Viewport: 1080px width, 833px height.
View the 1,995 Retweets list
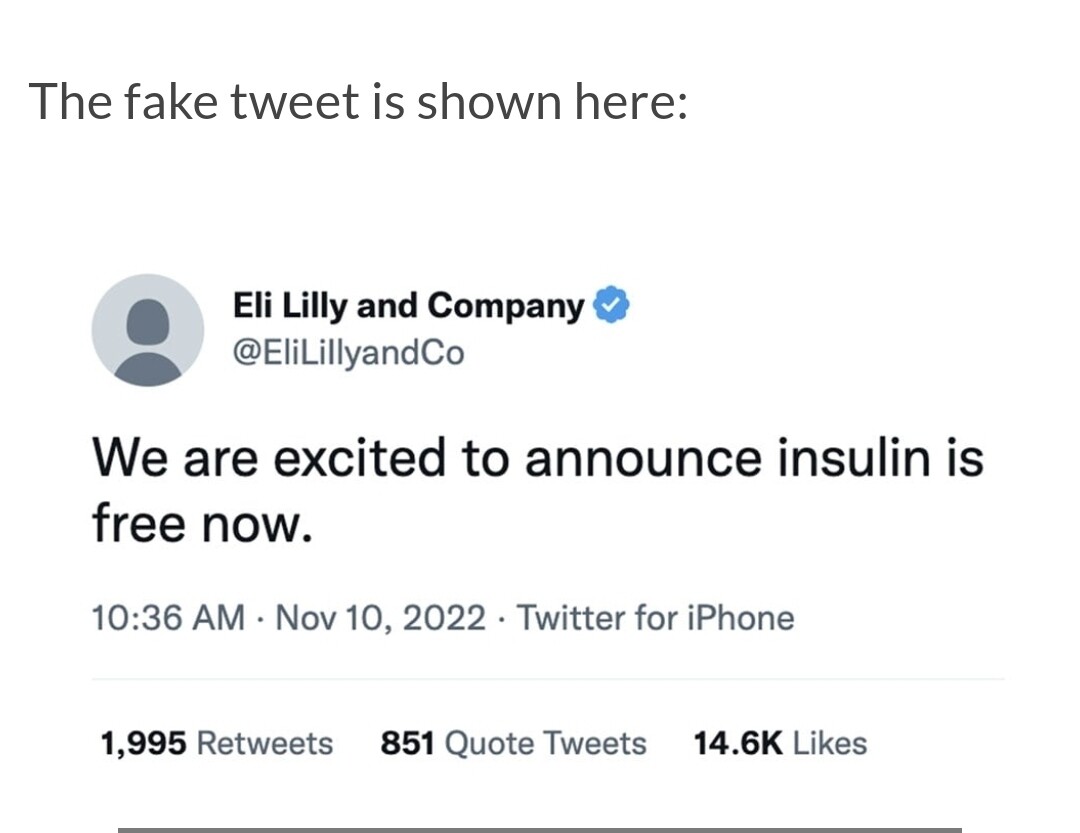(216, 743)
